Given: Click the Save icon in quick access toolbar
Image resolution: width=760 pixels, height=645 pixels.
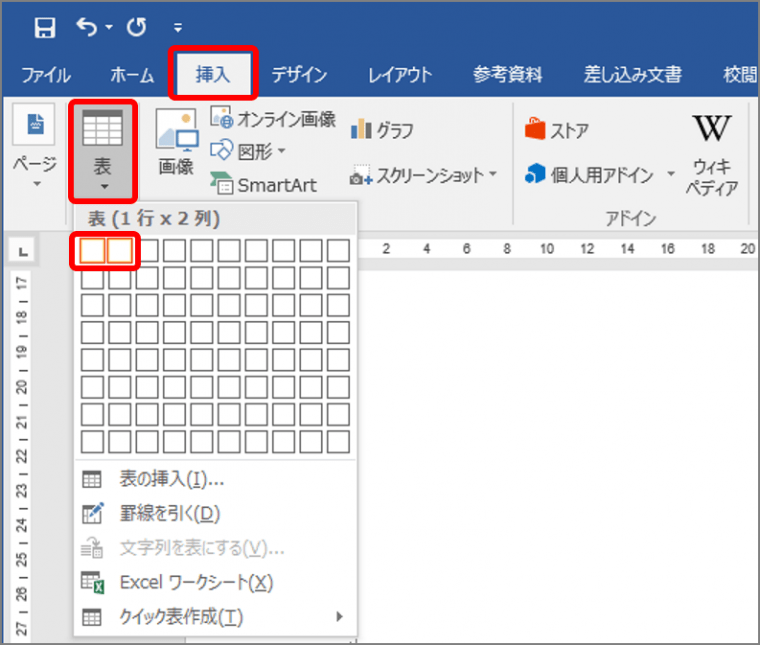Looking at the screenshot, I should pos(45,27).
